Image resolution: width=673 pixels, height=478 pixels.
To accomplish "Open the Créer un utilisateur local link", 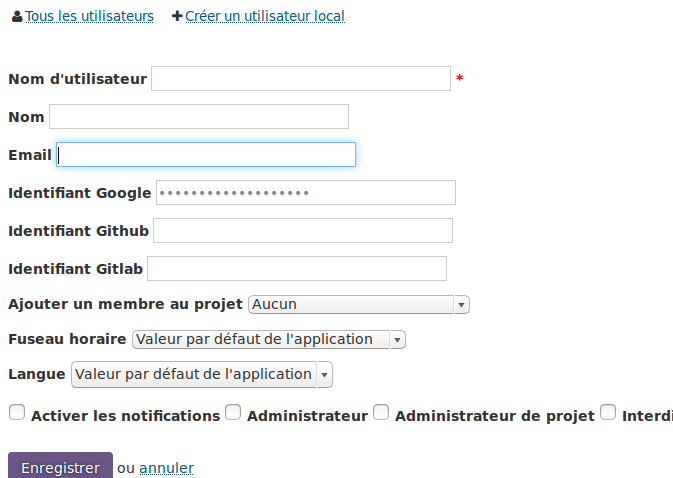I will [x=265, y=16].
